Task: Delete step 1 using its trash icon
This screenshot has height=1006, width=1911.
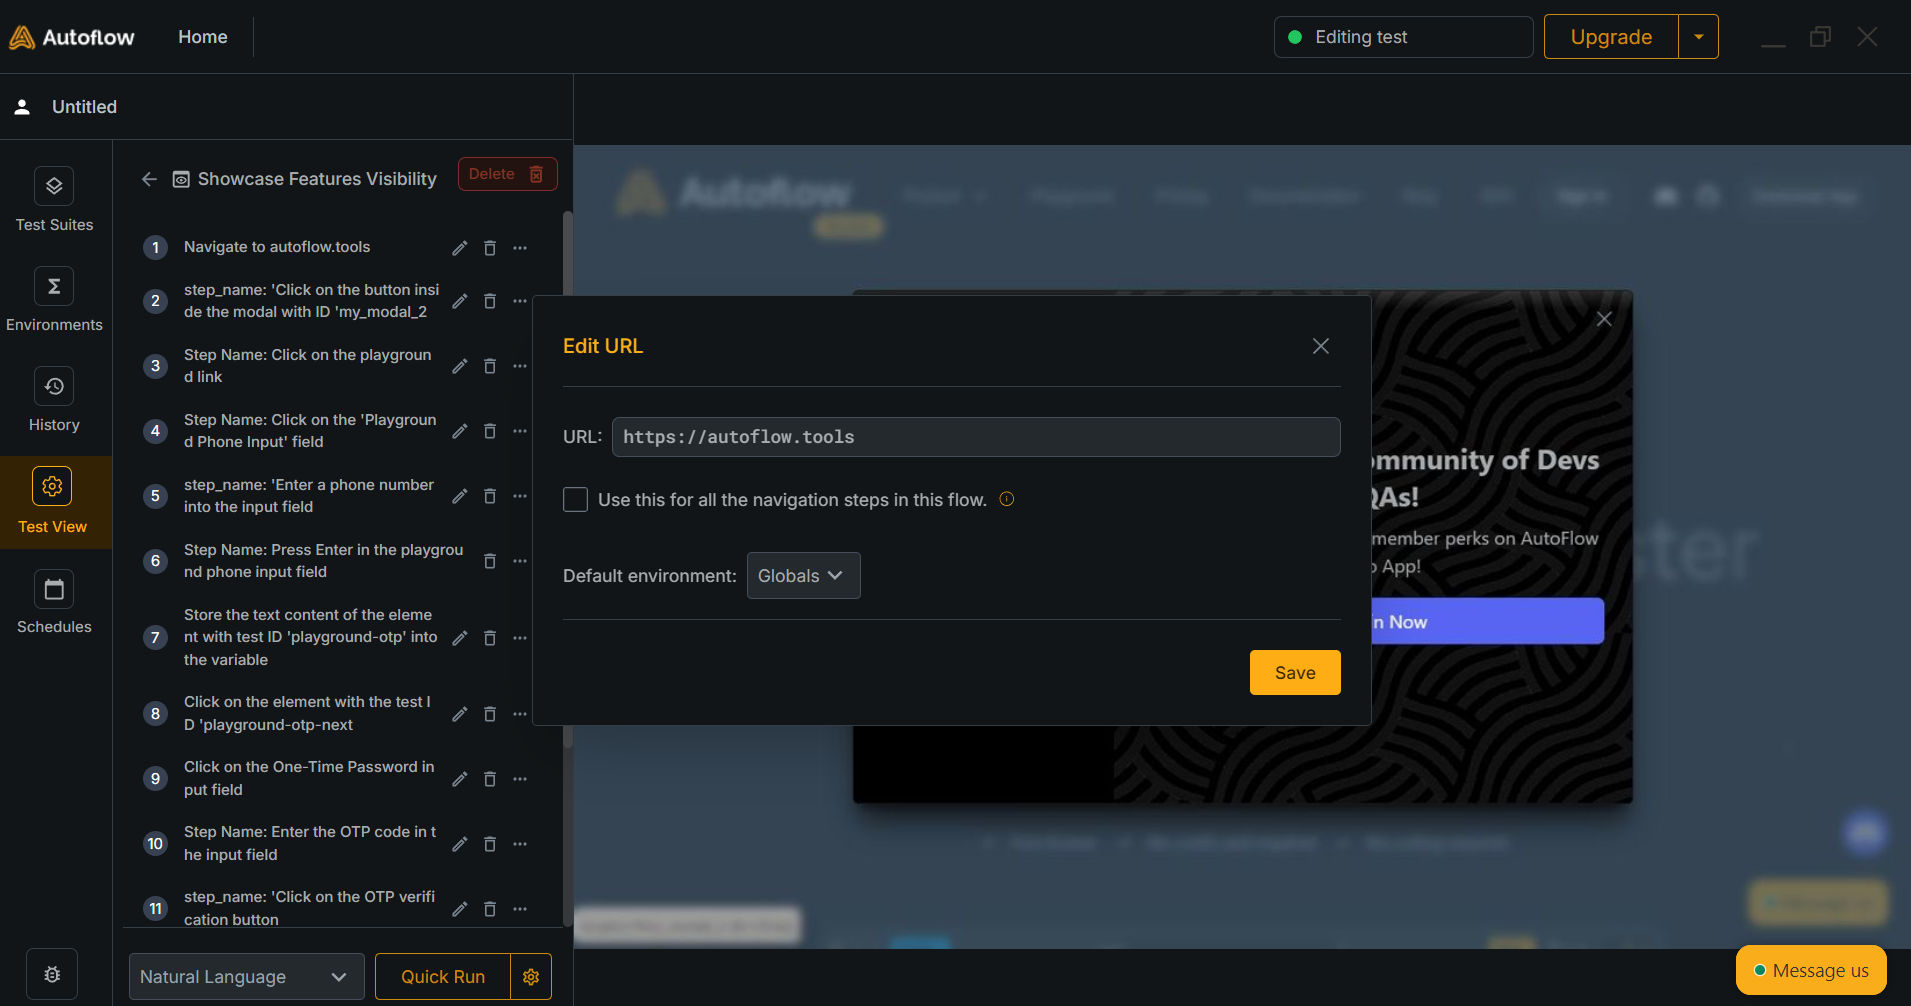Action: point(490,248)
